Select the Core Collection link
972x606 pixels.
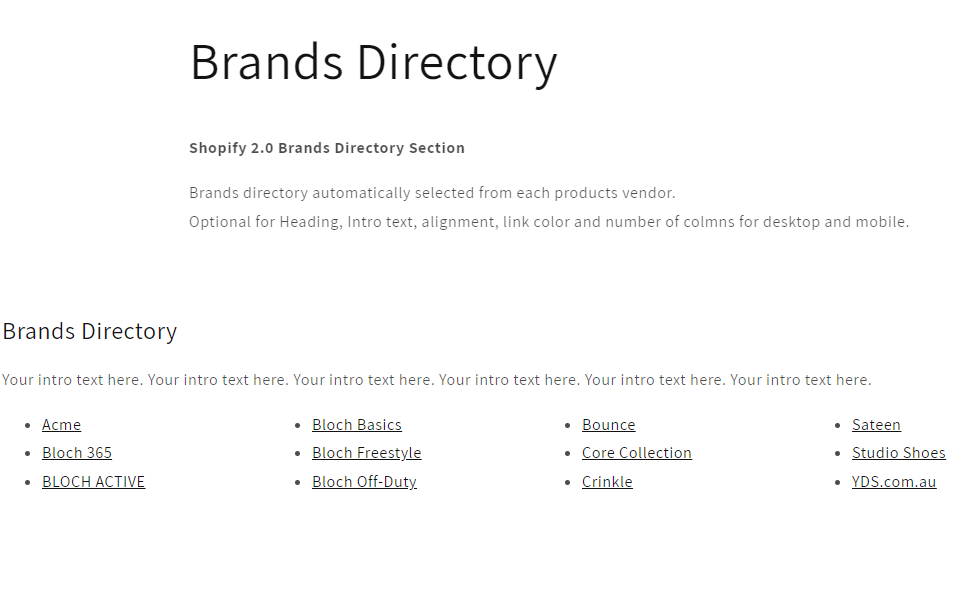point(636,453)
